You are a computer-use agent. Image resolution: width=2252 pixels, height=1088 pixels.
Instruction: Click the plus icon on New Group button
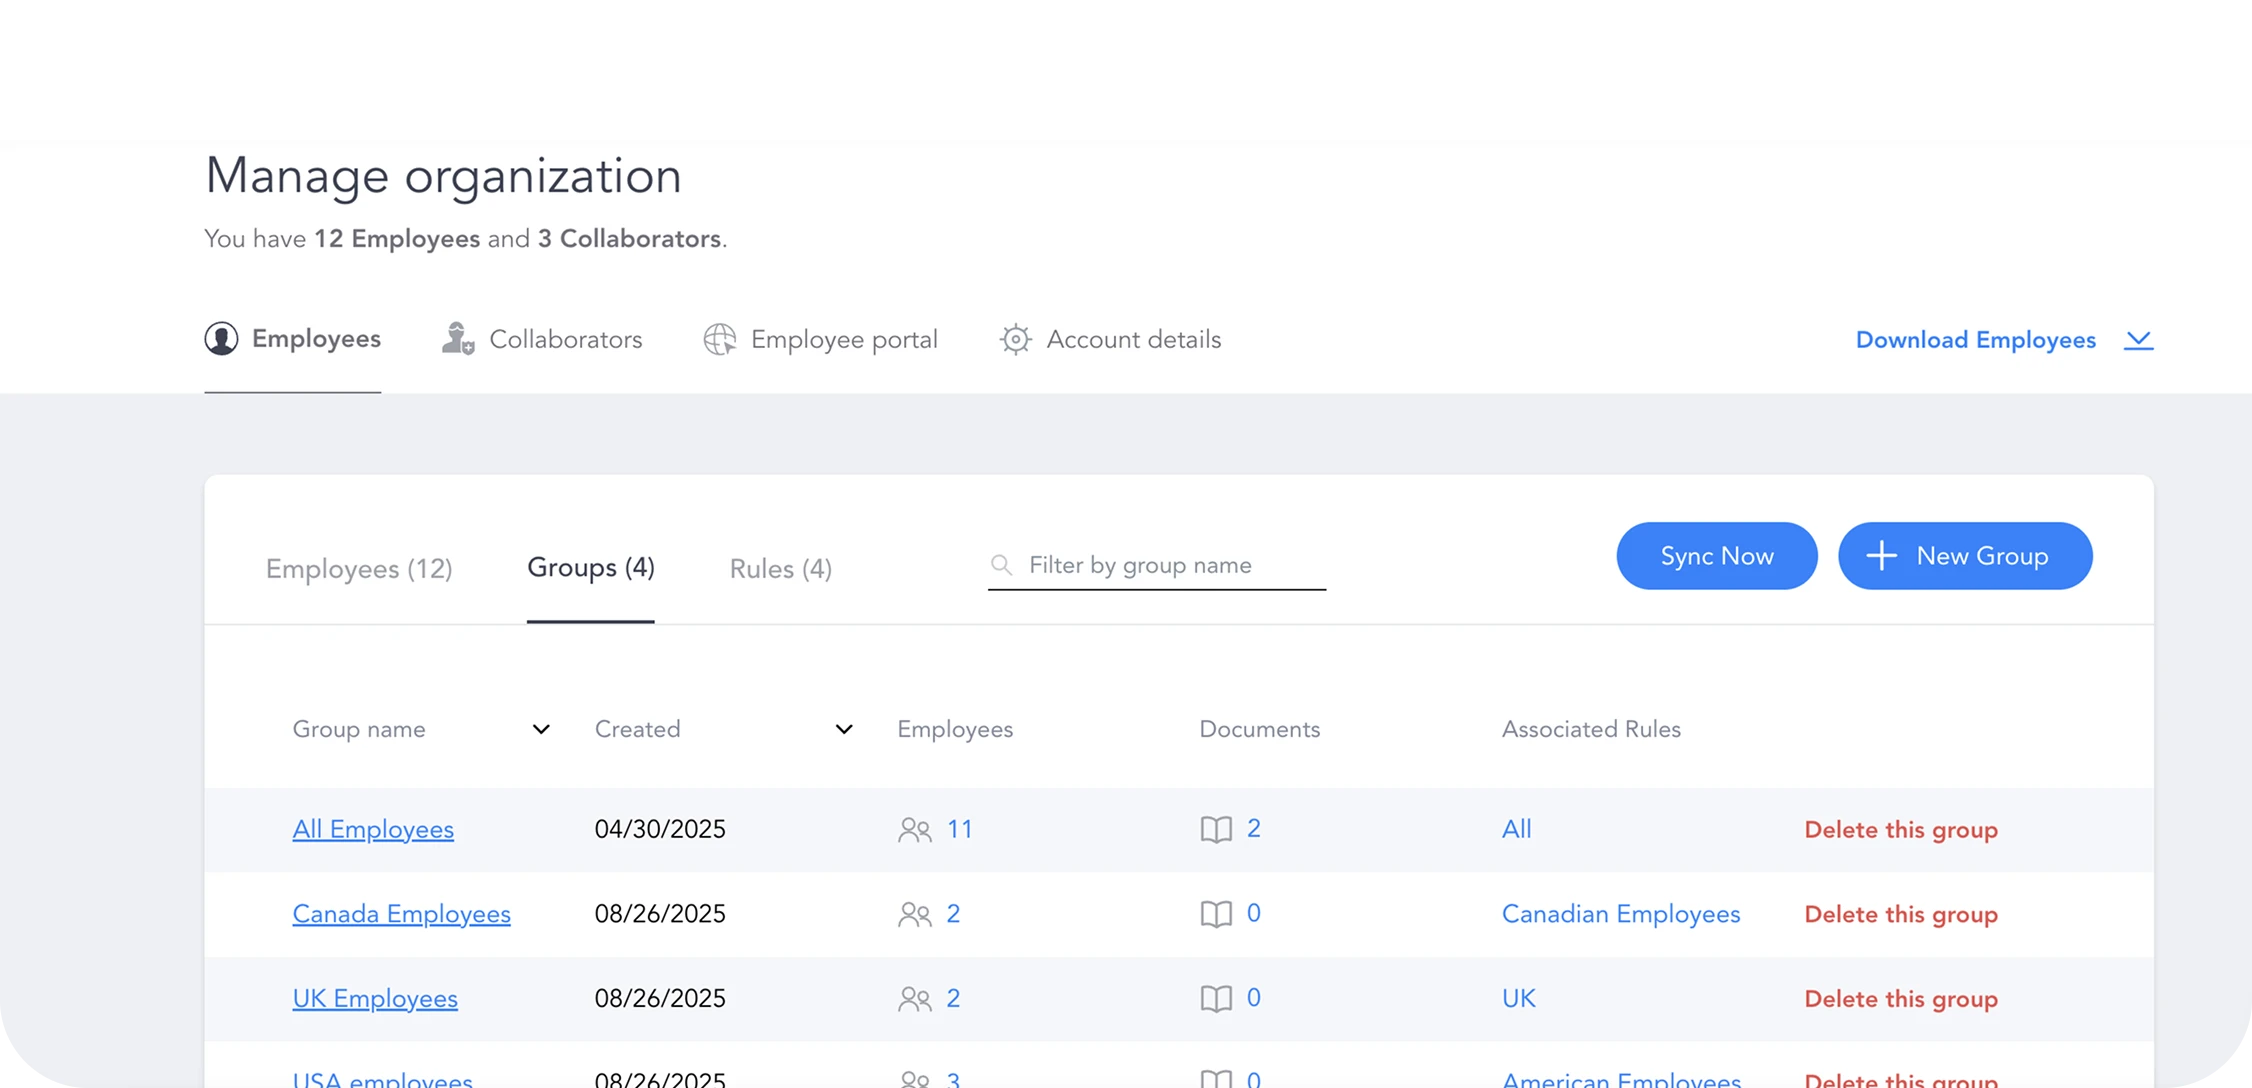(x=1881, y=556)
